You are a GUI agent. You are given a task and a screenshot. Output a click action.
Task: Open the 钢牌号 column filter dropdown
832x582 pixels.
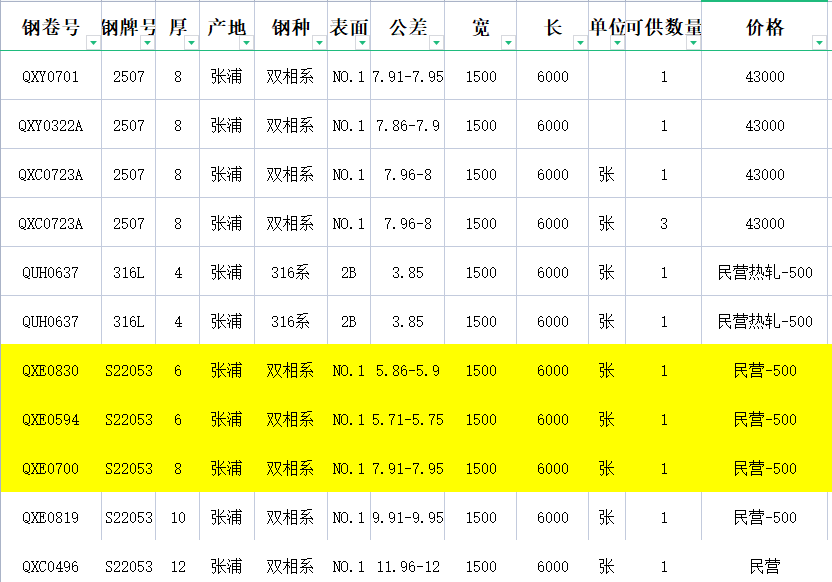146,42
